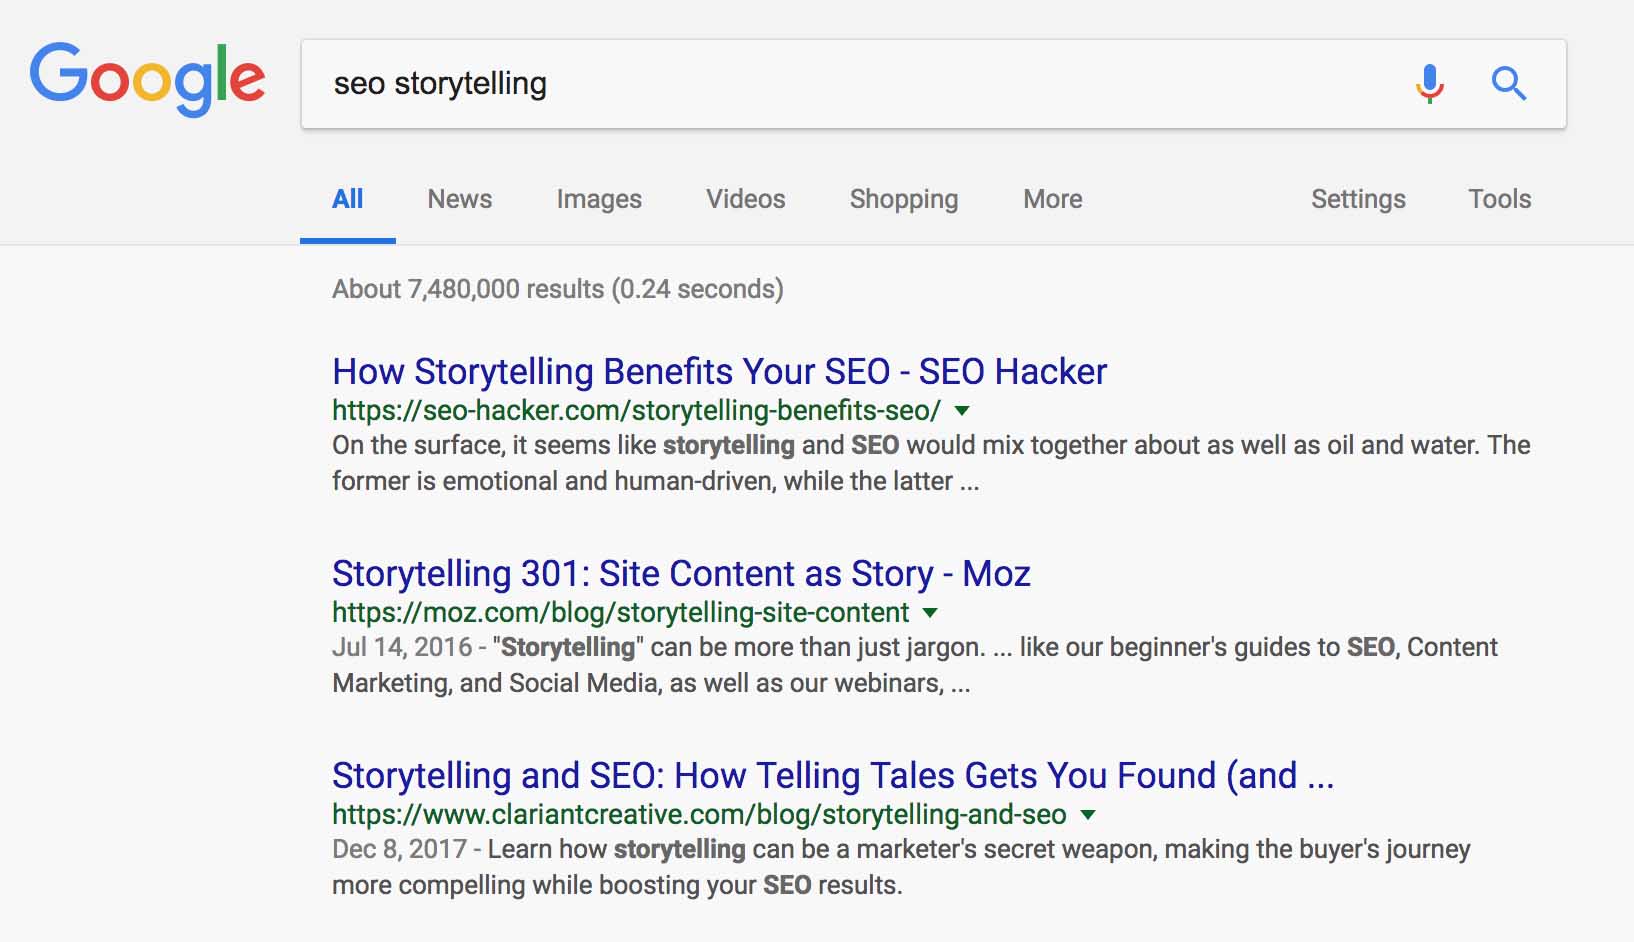Open the Settings menu
The height and width of the screenshot is (942, 1634).
tap(1358, 200)
